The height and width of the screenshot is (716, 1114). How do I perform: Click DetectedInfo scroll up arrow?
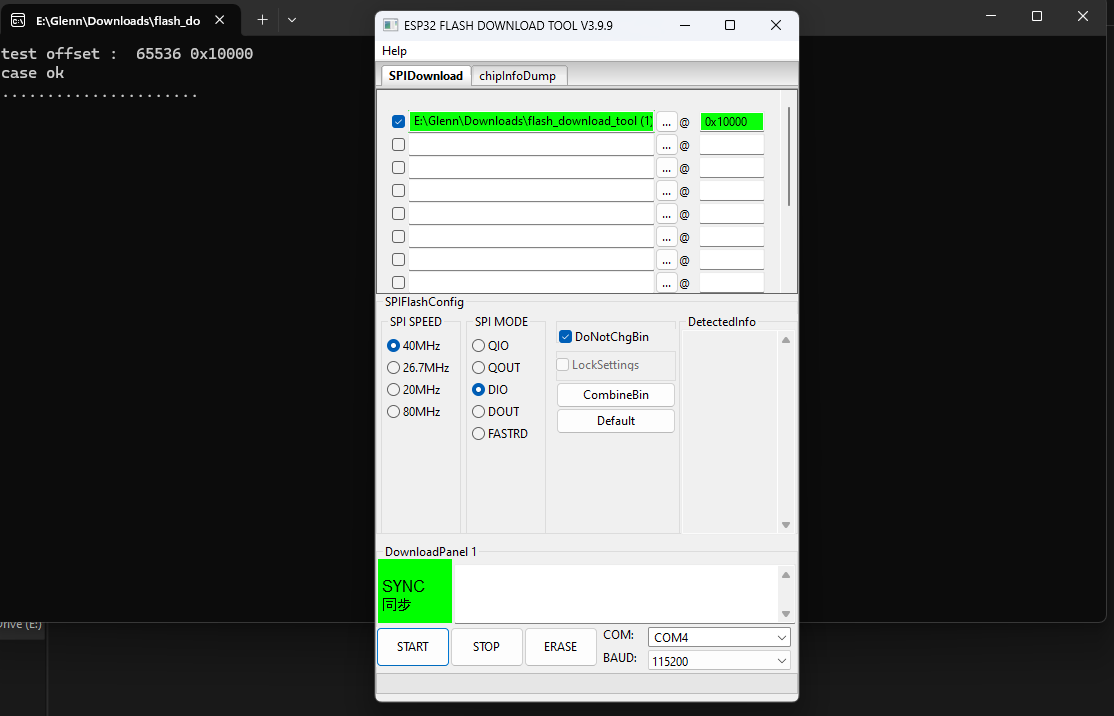[x=786, y=340]
